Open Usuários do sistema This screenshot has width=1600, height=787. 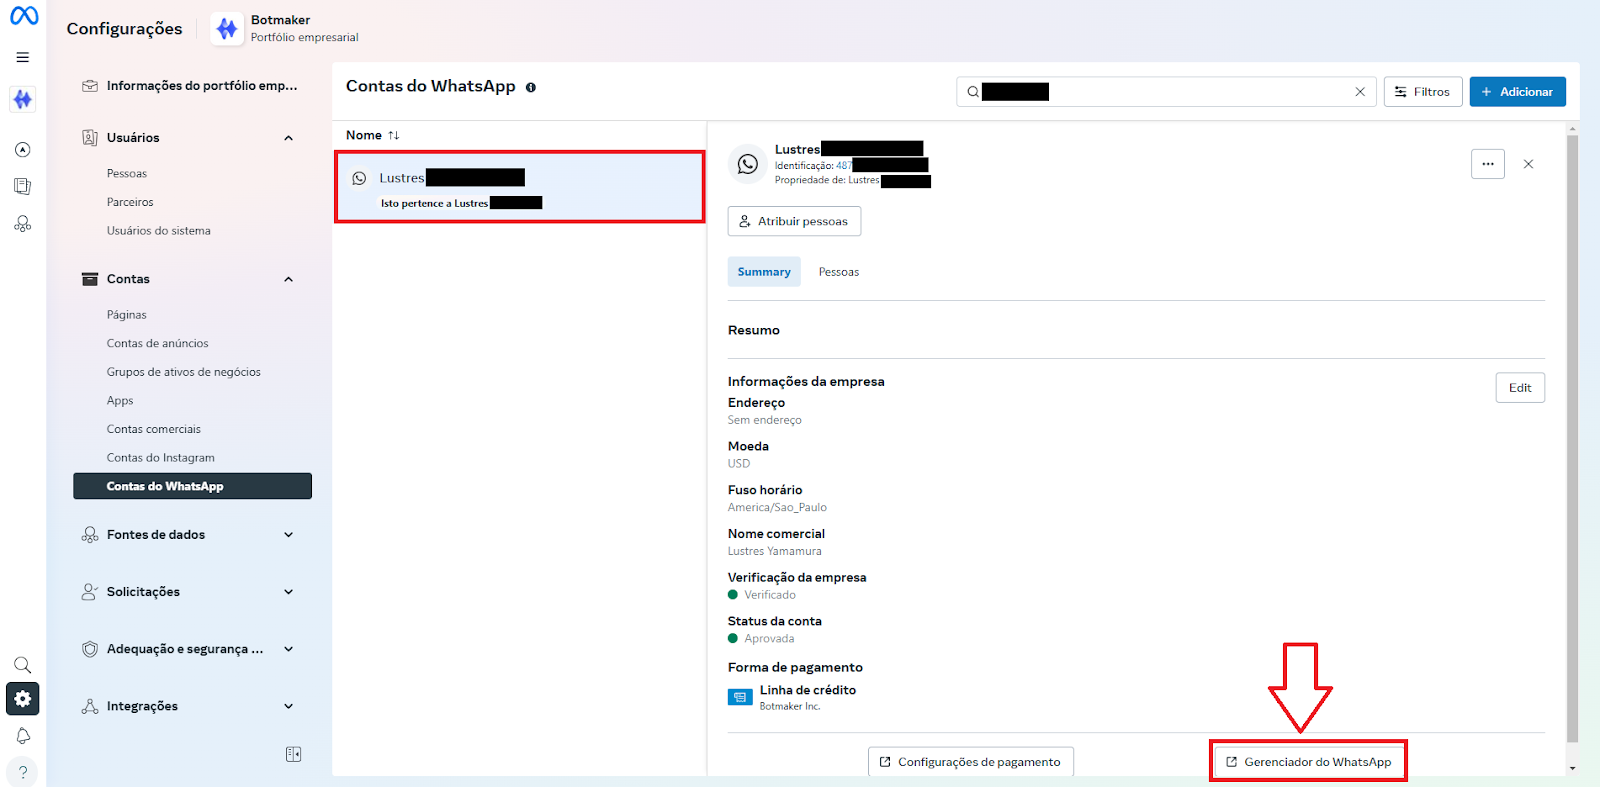pos(159,231)
